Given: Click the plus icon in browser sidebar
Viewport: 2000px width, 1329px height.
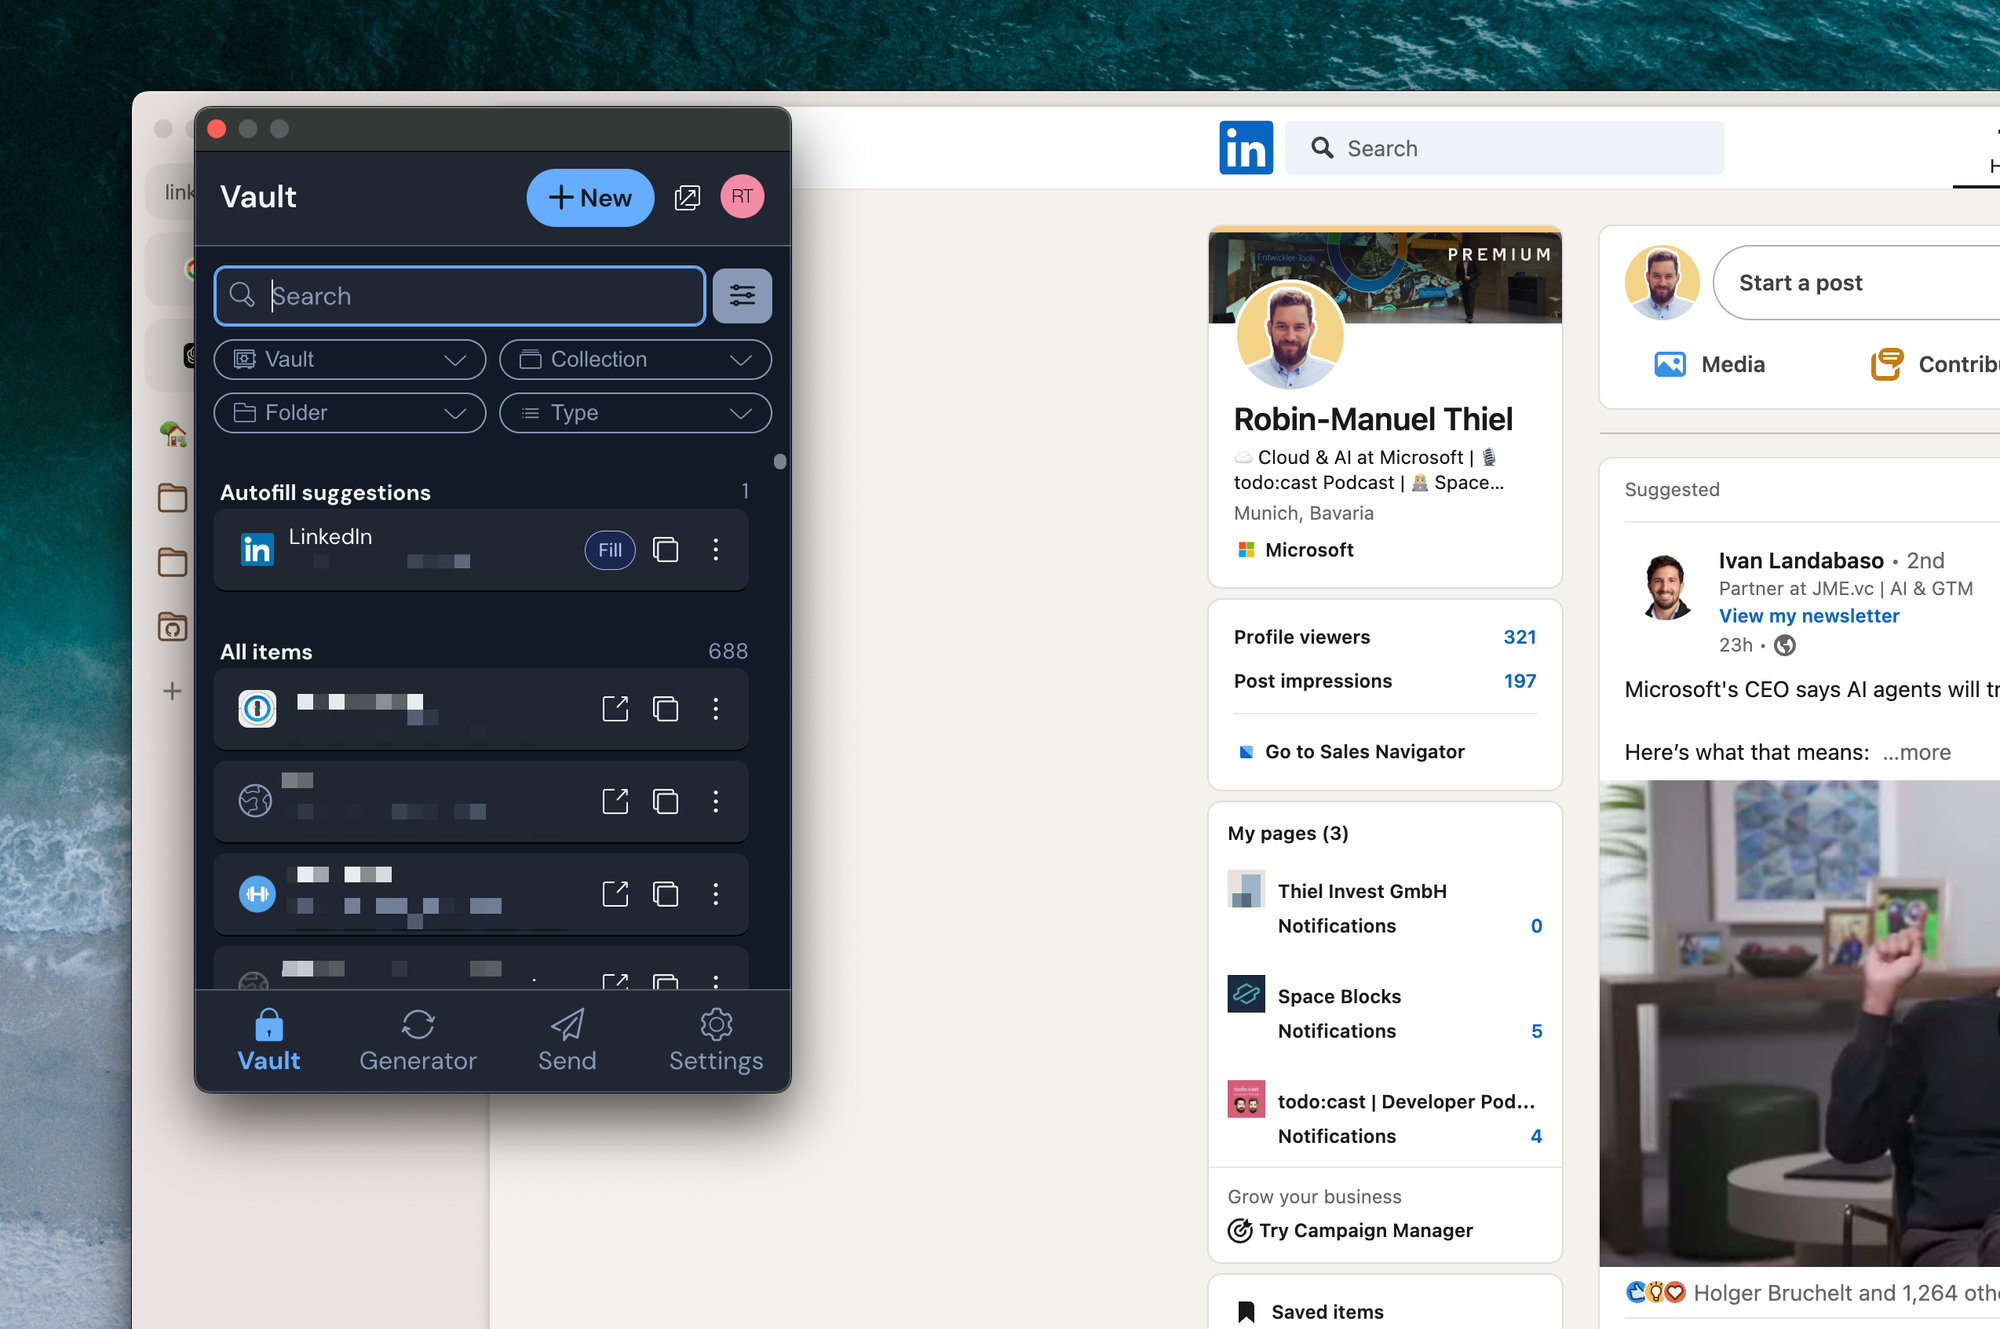Looking at the screenshot, I should coord(172,691).
